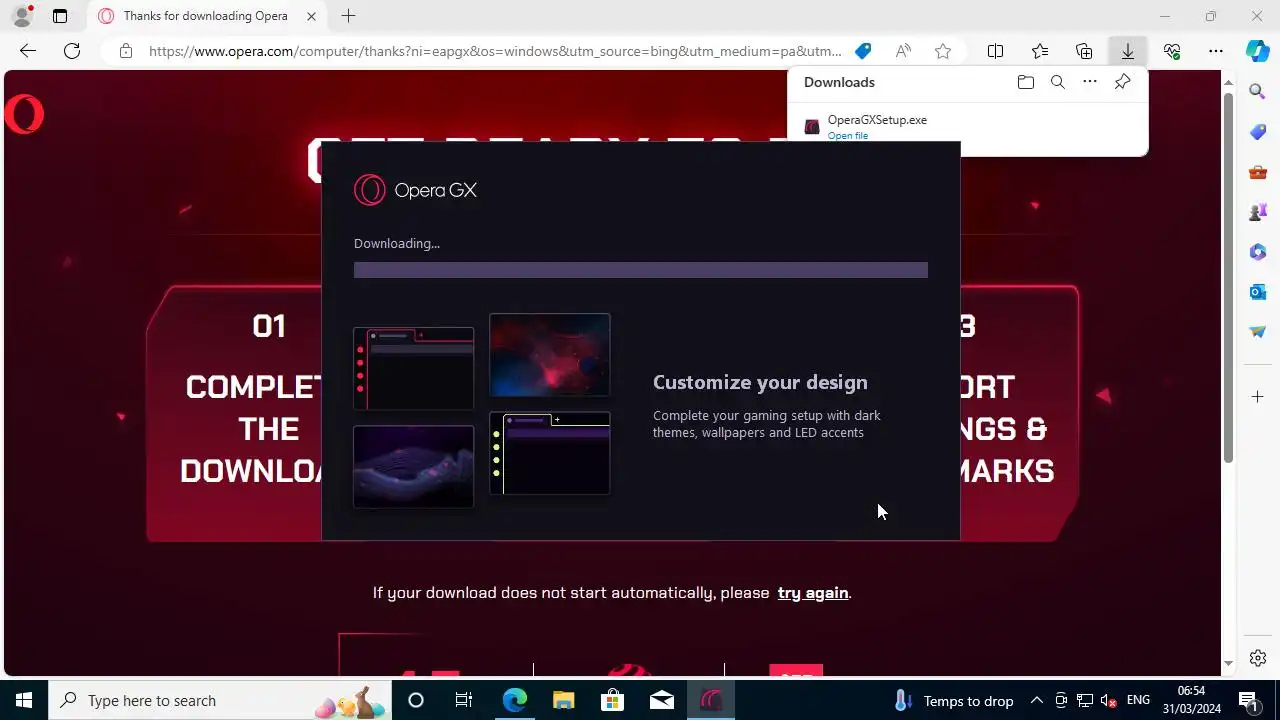Close the Thanks for downloading Opera tab
The height and width of the screenshot is (720, 1280).
(311, 16)
